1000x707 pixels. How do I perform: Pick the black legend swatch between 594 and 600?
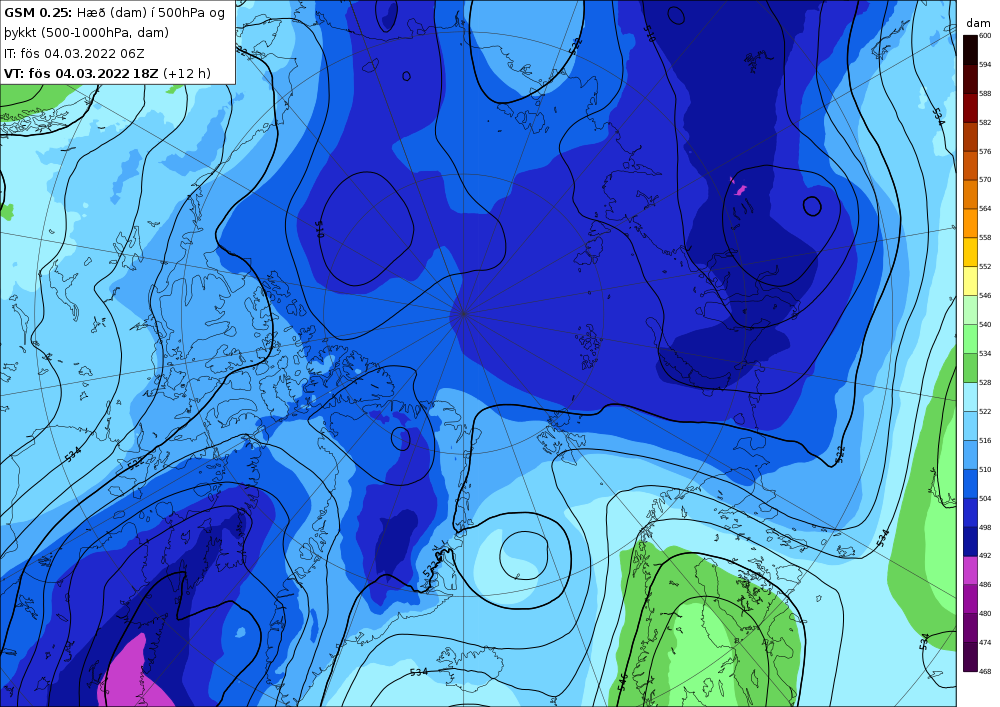click(970, 50)
